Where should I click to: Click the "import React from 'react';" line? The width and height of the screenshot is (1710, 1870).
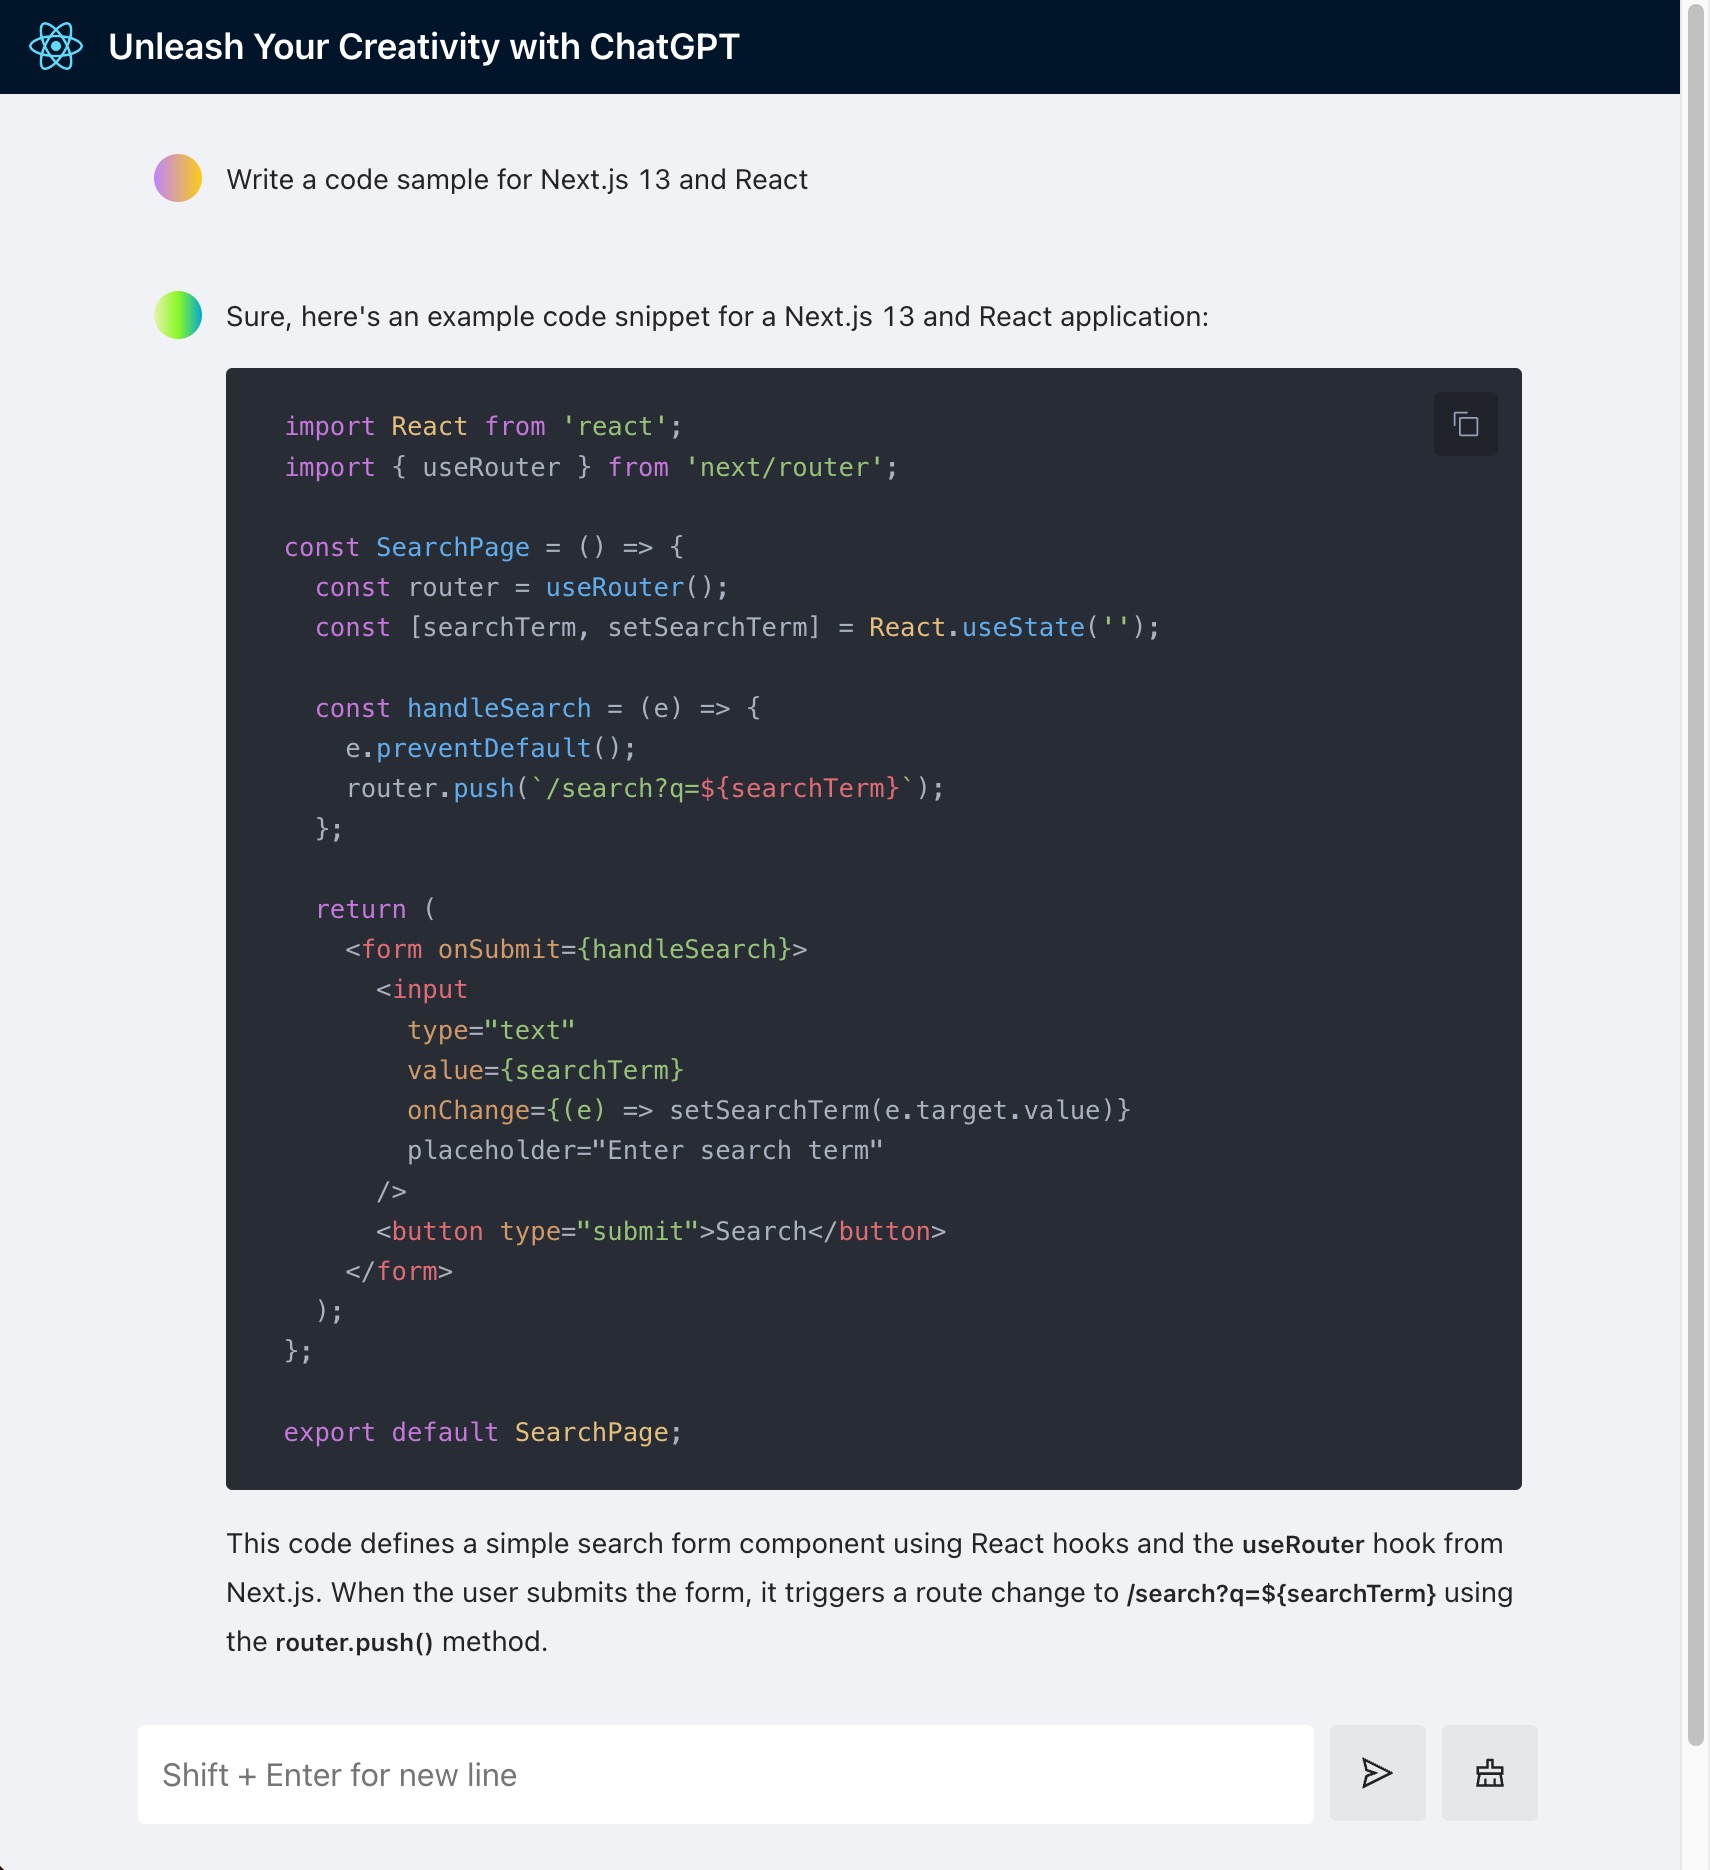click(x=483, y=426)
